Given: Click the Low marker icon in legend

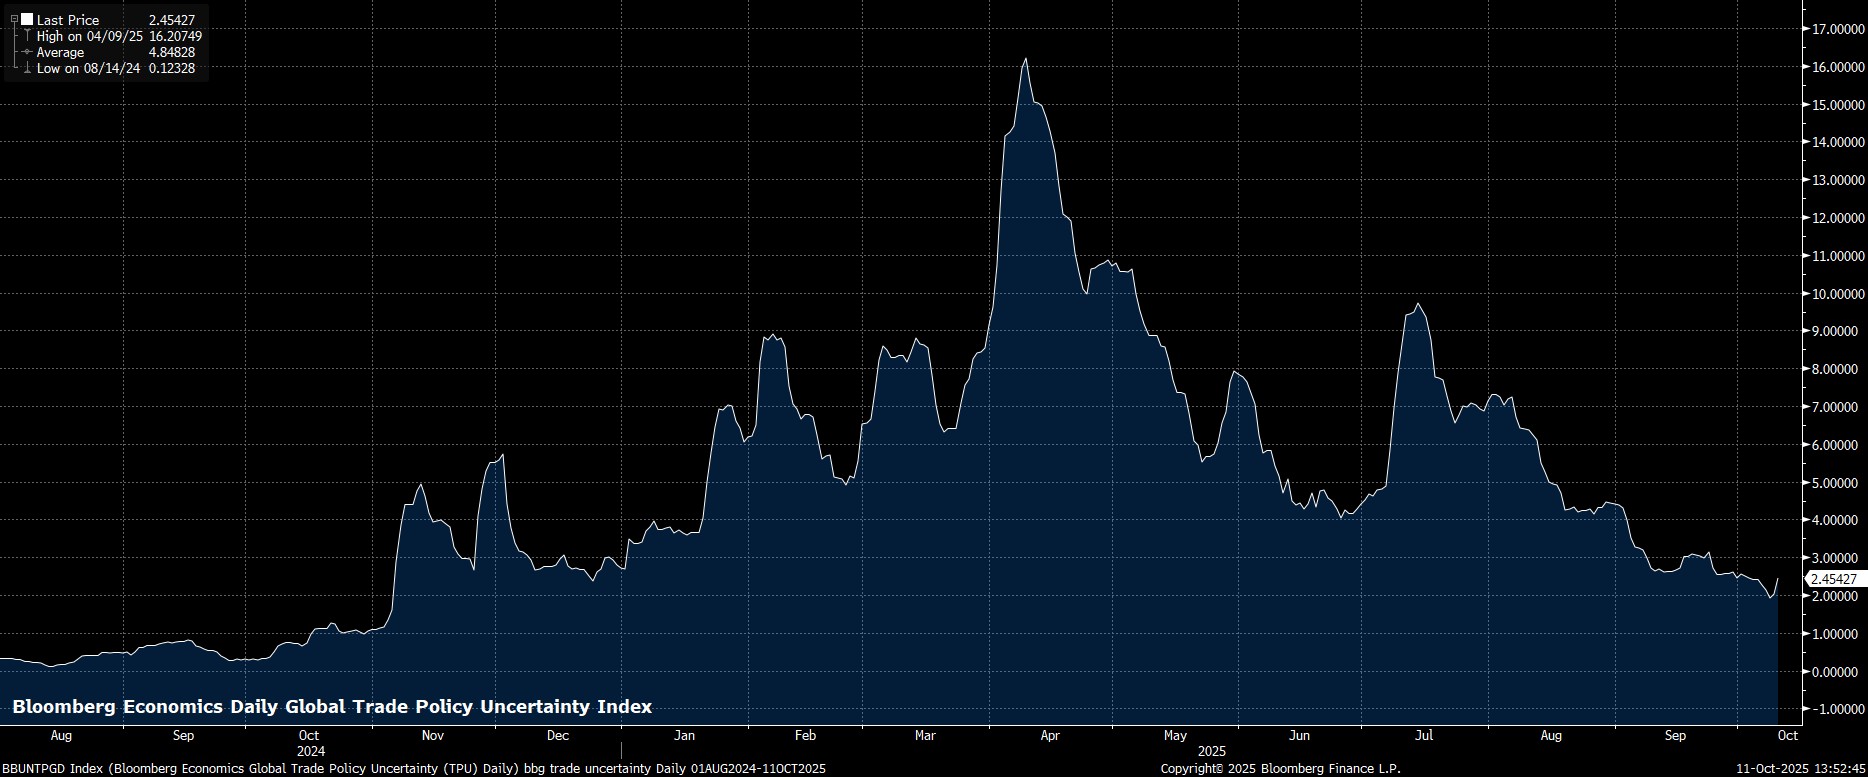Looking at the screenshot, I should click(x=27, y=69).
